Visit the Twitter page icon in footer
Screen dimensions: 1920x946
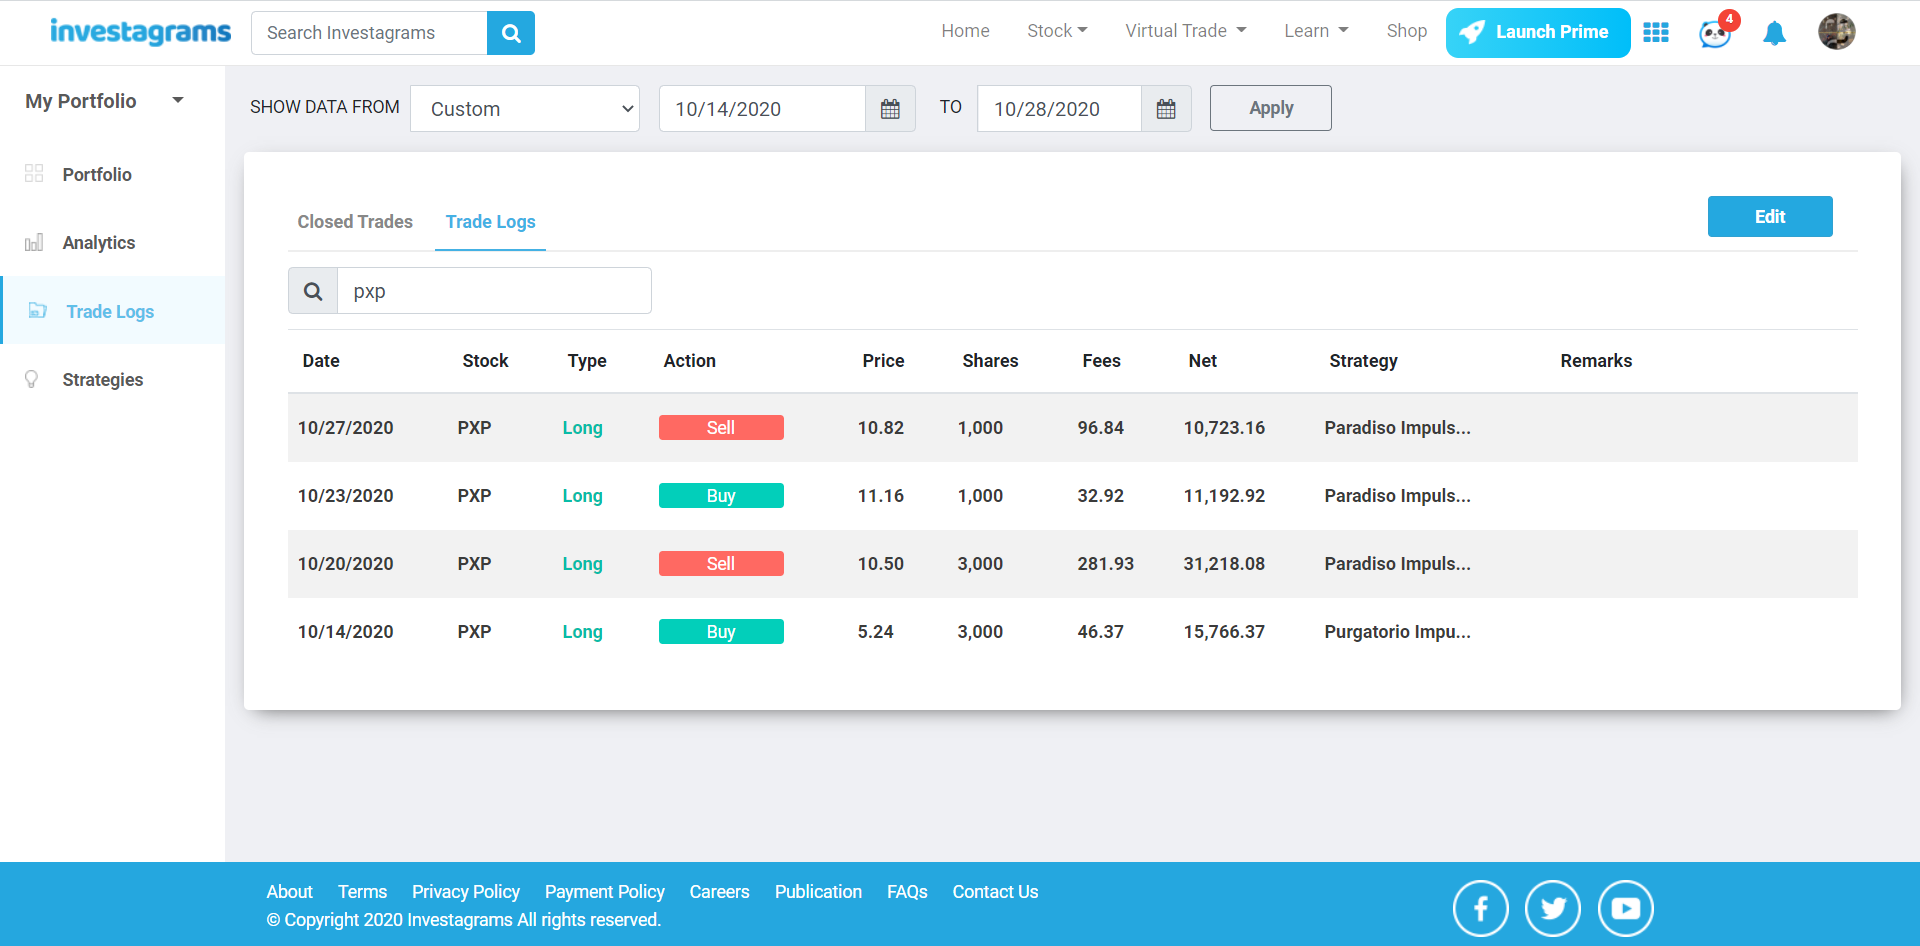(x=1553, y=908)
